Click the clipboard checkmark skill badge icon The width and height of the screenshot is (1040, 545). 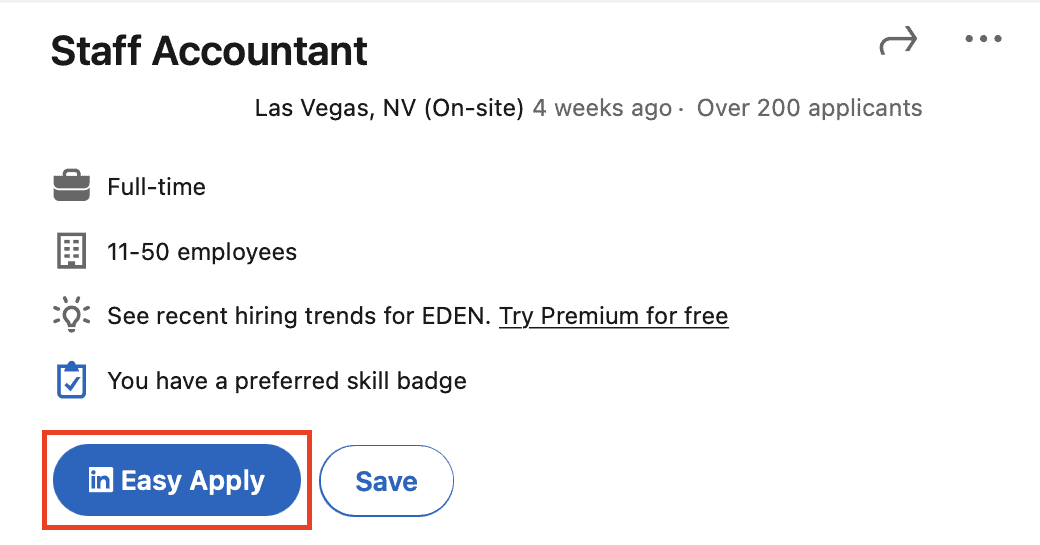click(x=72, y=380)
